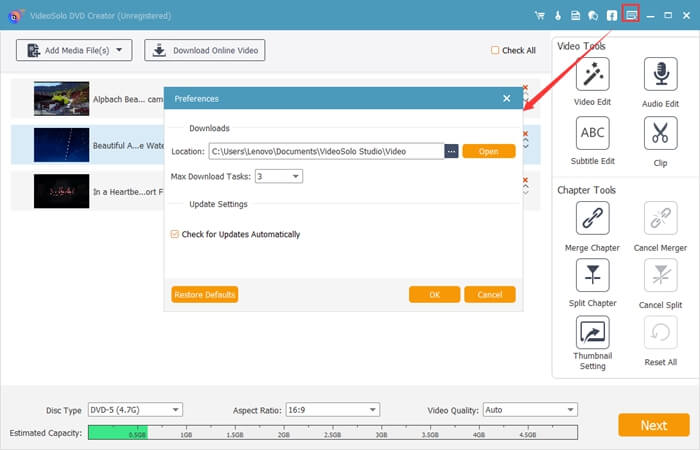This screenshot has height=450, width=700.
Task: Click the Cancel Merger broken link icon
Action: (660, 218)
